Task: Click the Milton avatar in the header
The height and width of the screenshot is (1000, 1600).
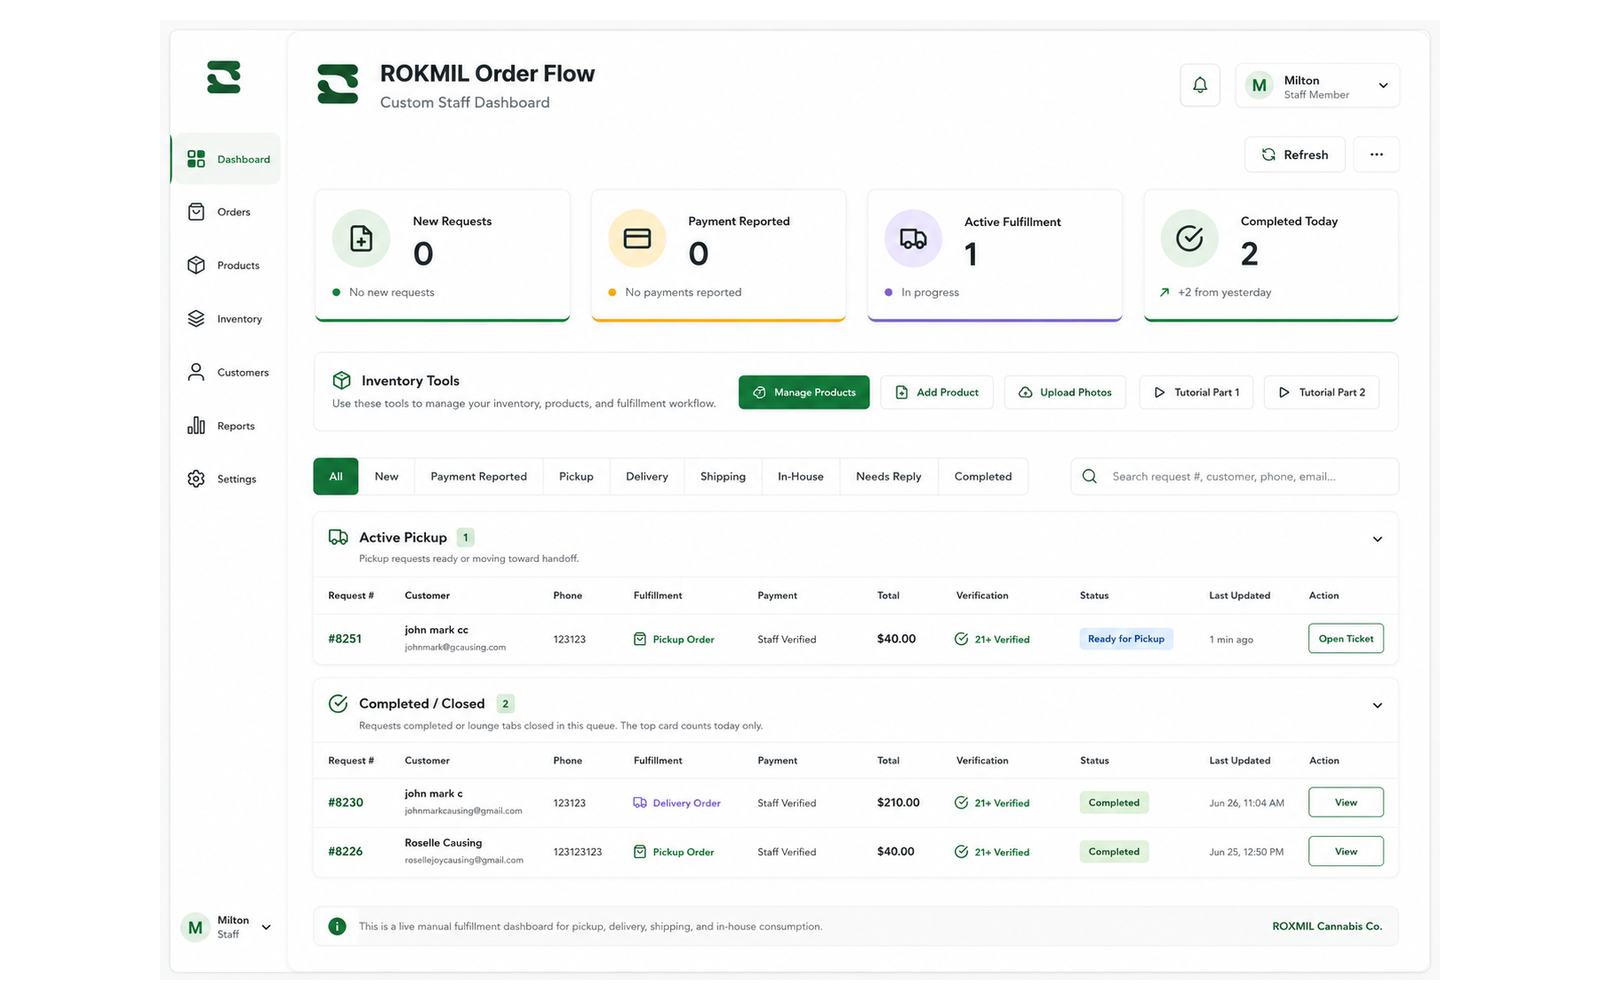Action: pos(1259,86)
